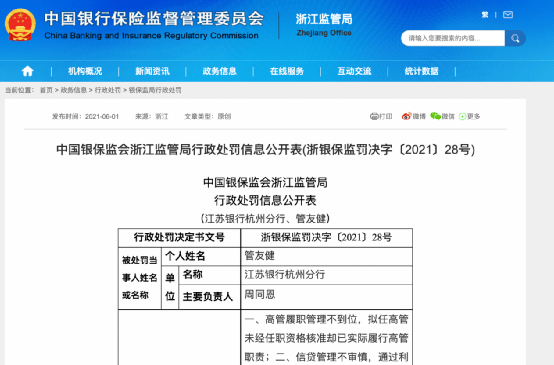Open the 政务信息 menu
Image resolution: width=554 pixels, height=365 pixels.
[x=219, y=71]
